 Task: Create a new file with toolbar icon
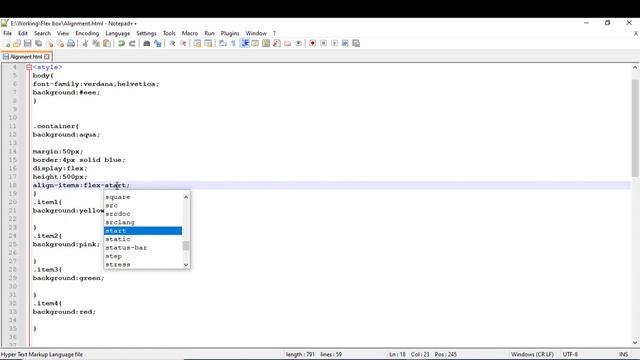(7, 43)
